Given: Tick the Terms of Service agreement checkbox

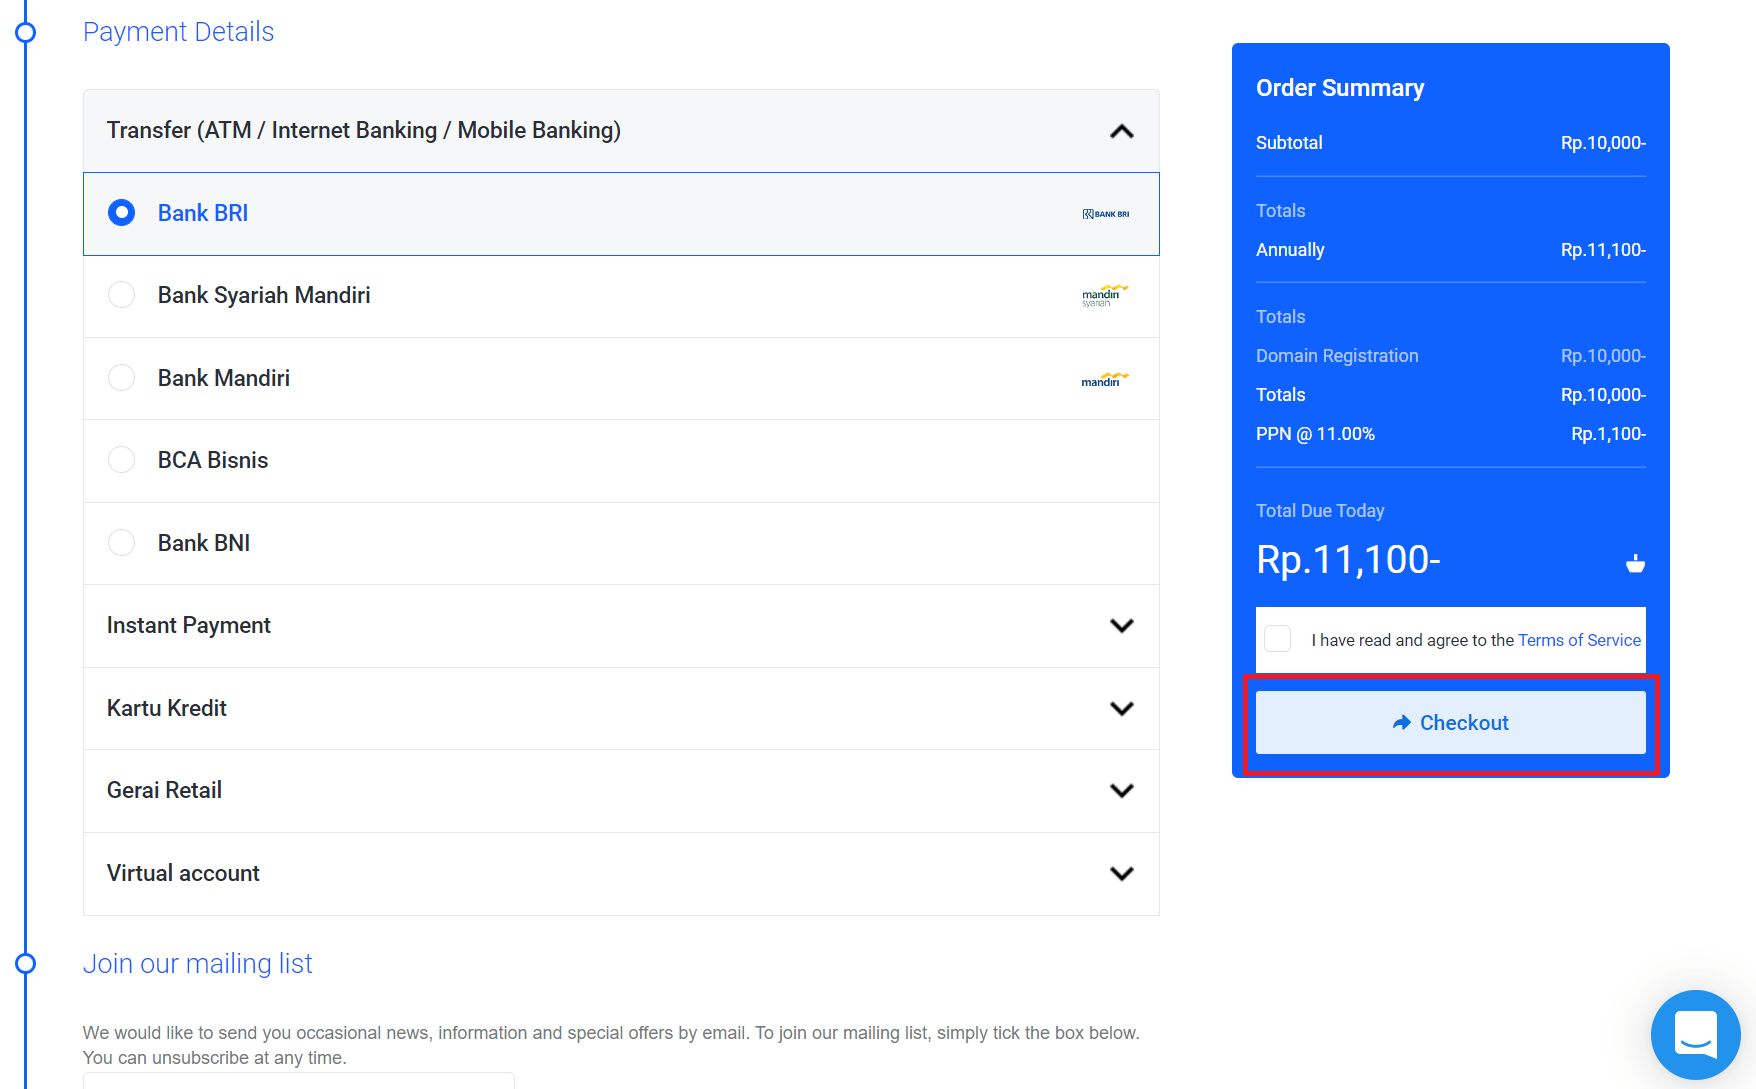Looking at the screenshot, I should [x=1277, y=638].
